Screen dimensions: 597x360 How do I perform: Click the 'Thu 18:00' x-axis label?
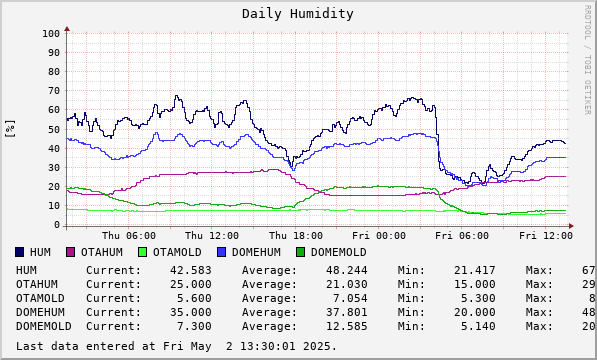296,236
